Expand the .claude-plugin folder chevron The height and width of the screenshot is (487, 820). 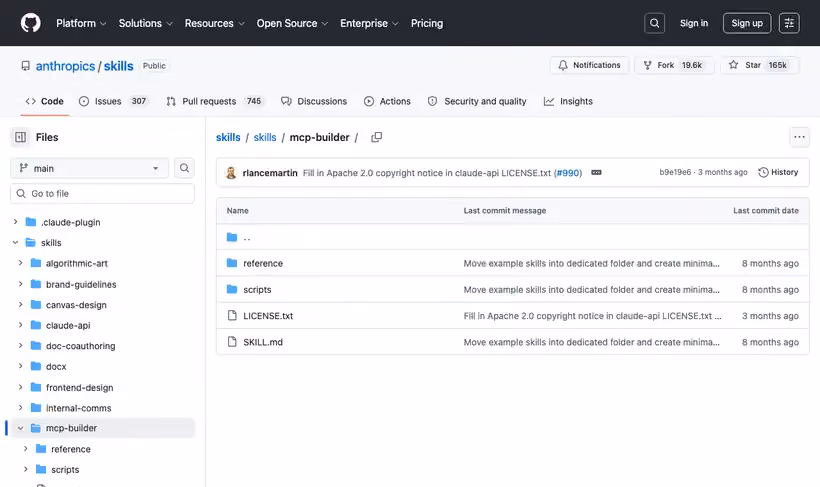(16, 222)
